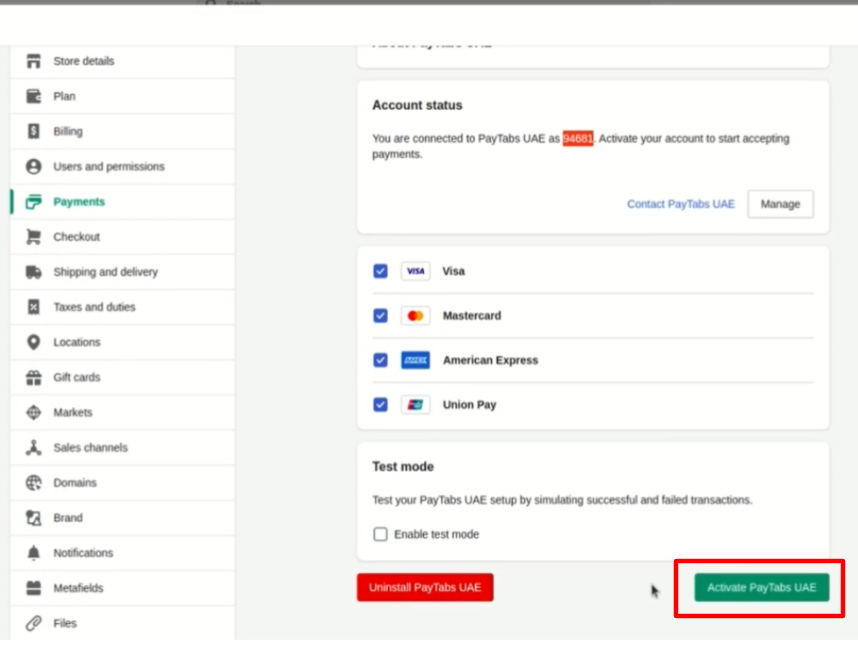Uncheck the Mastercard checkbox
The image size is (858, 645).
pos(380,316)
